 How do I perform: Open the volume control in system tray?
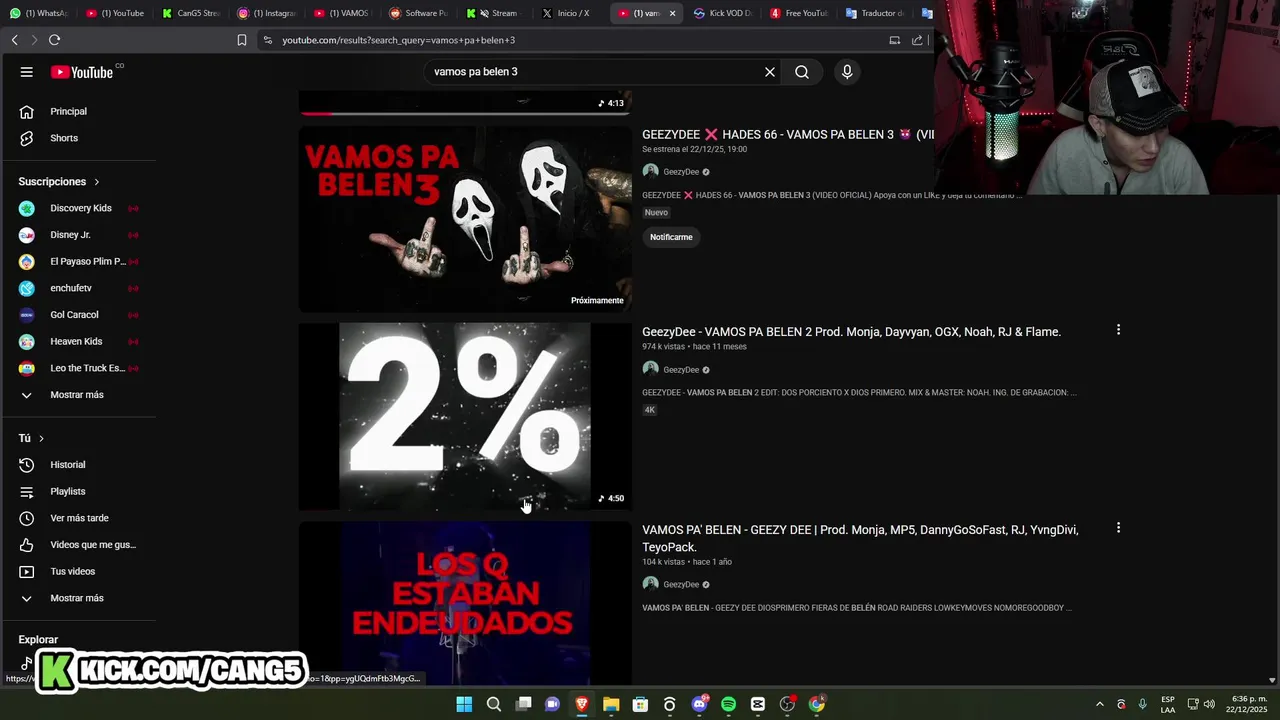tap(1209, 704)
